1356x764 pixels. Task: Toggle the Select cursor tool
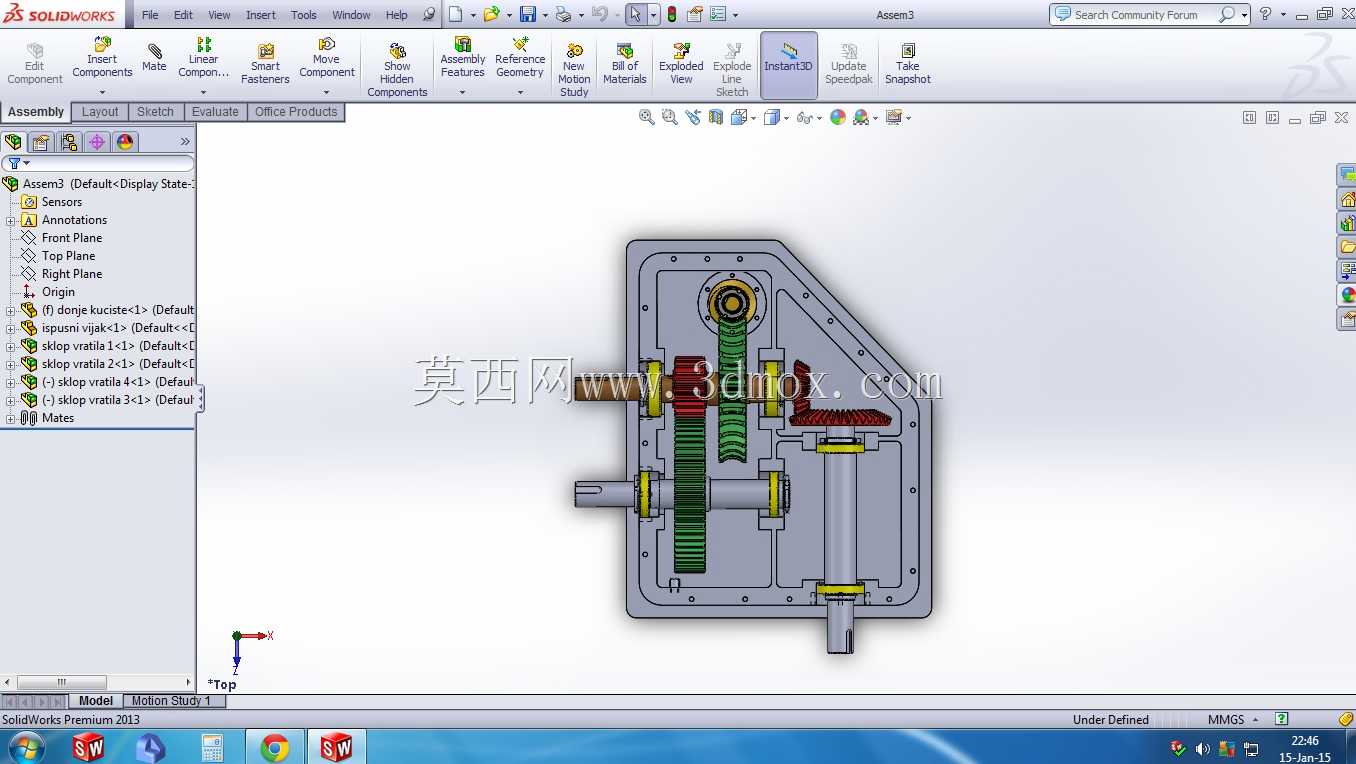click(636, 15)
